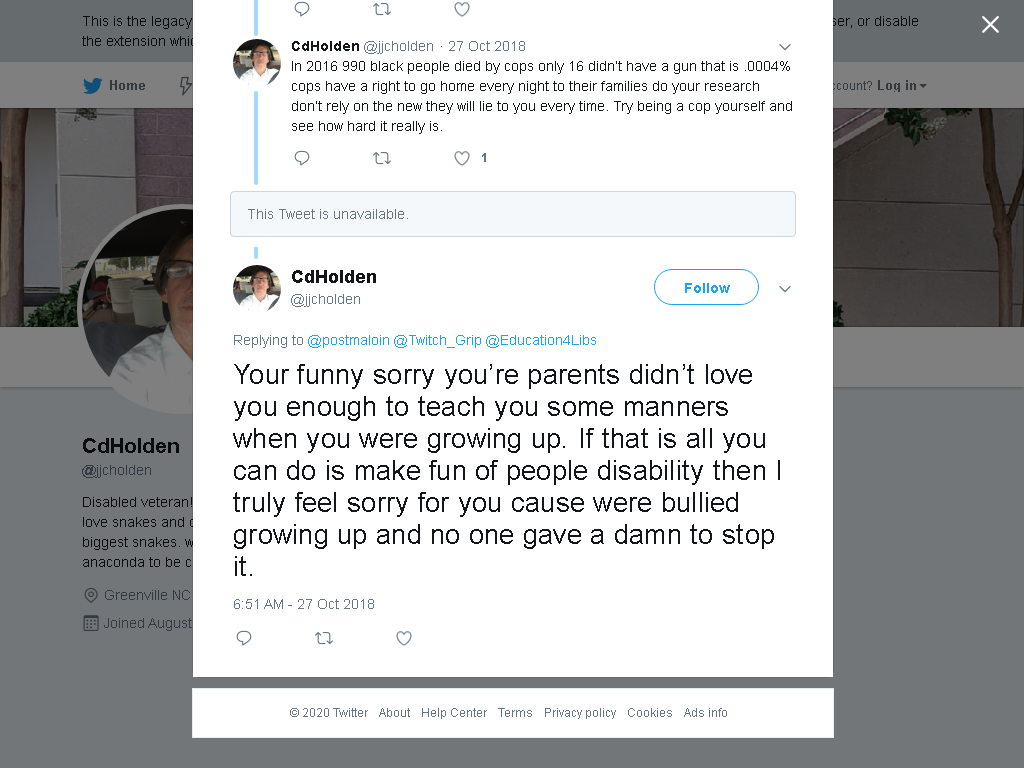1024x768 pixels.
Task: Click the 6:51 AM - 27 Oct 2018 timestamp
Action: pos(304,604)
